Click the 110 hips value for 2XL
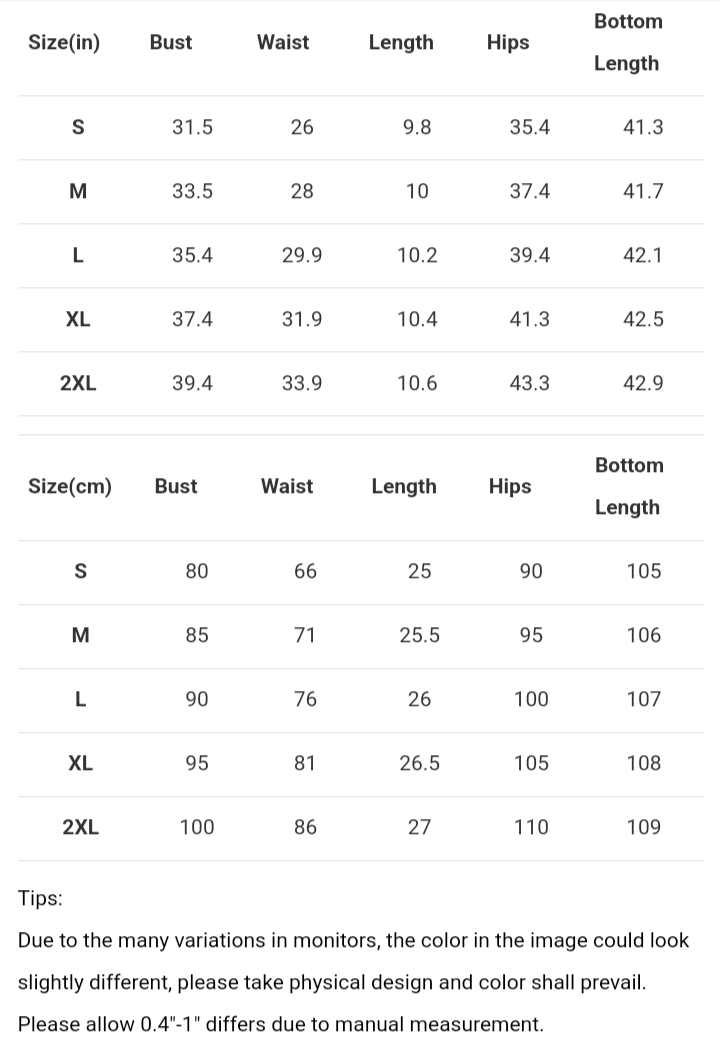 point(531,827)
